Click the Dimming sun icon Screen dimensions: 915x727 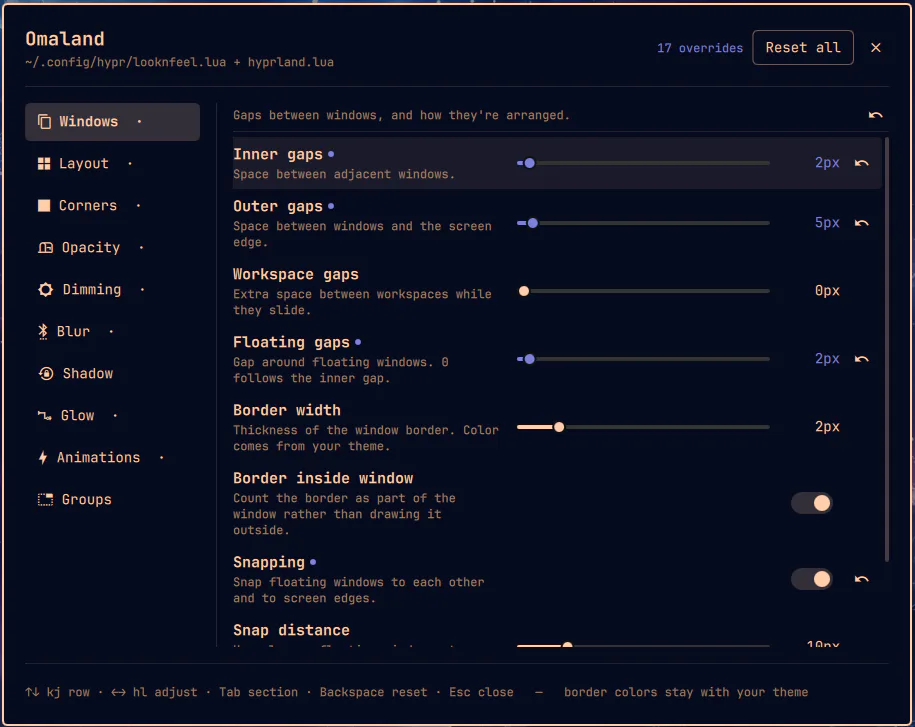(46, 289)
